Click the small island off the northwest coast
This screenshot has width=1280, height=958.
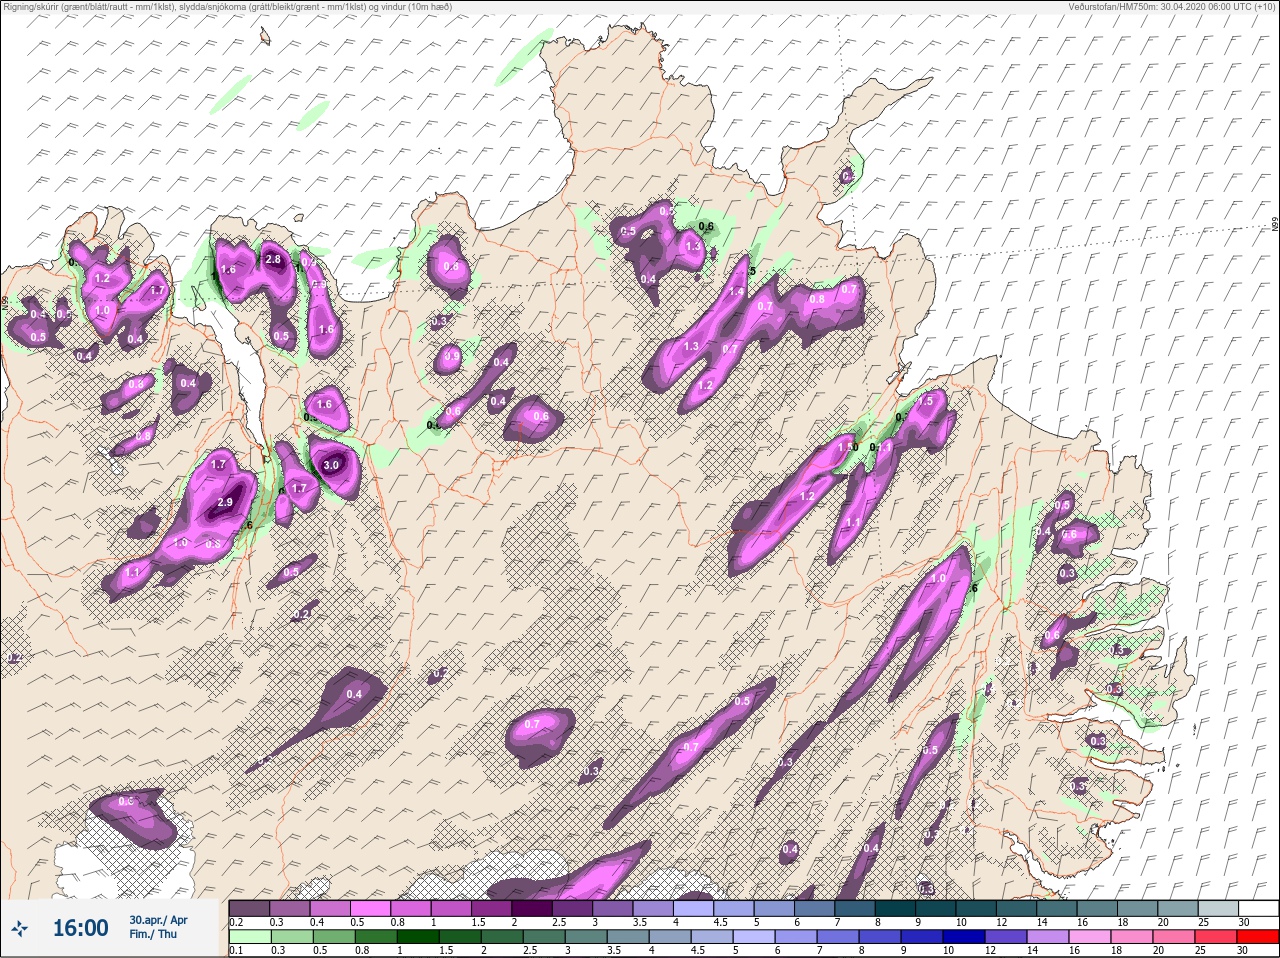pyautogui.click(x=265, y=36)
